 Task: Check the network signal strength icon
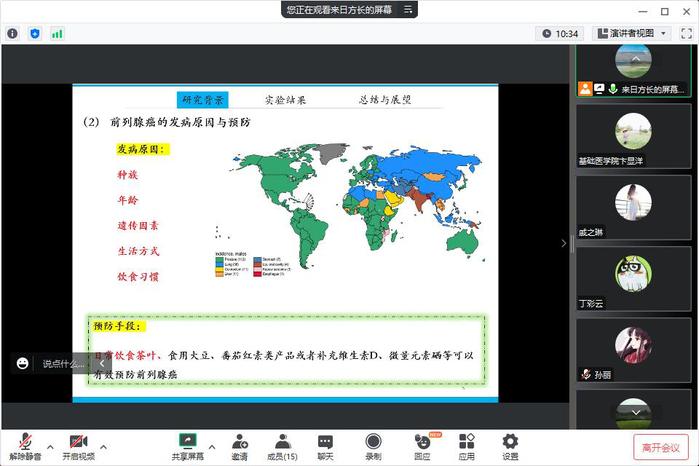(x=57, y=33)
